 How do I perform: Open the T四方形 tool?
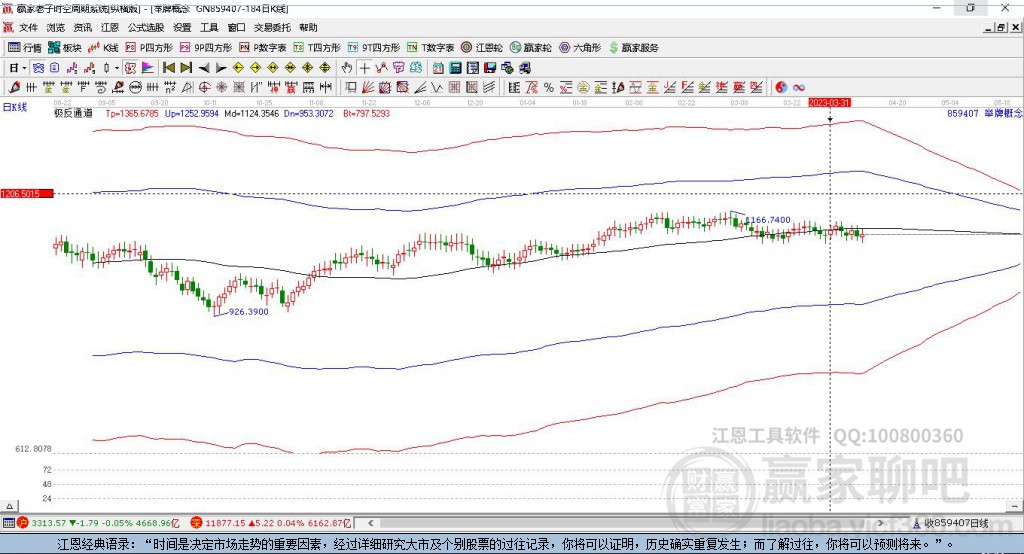coord(317,48)
